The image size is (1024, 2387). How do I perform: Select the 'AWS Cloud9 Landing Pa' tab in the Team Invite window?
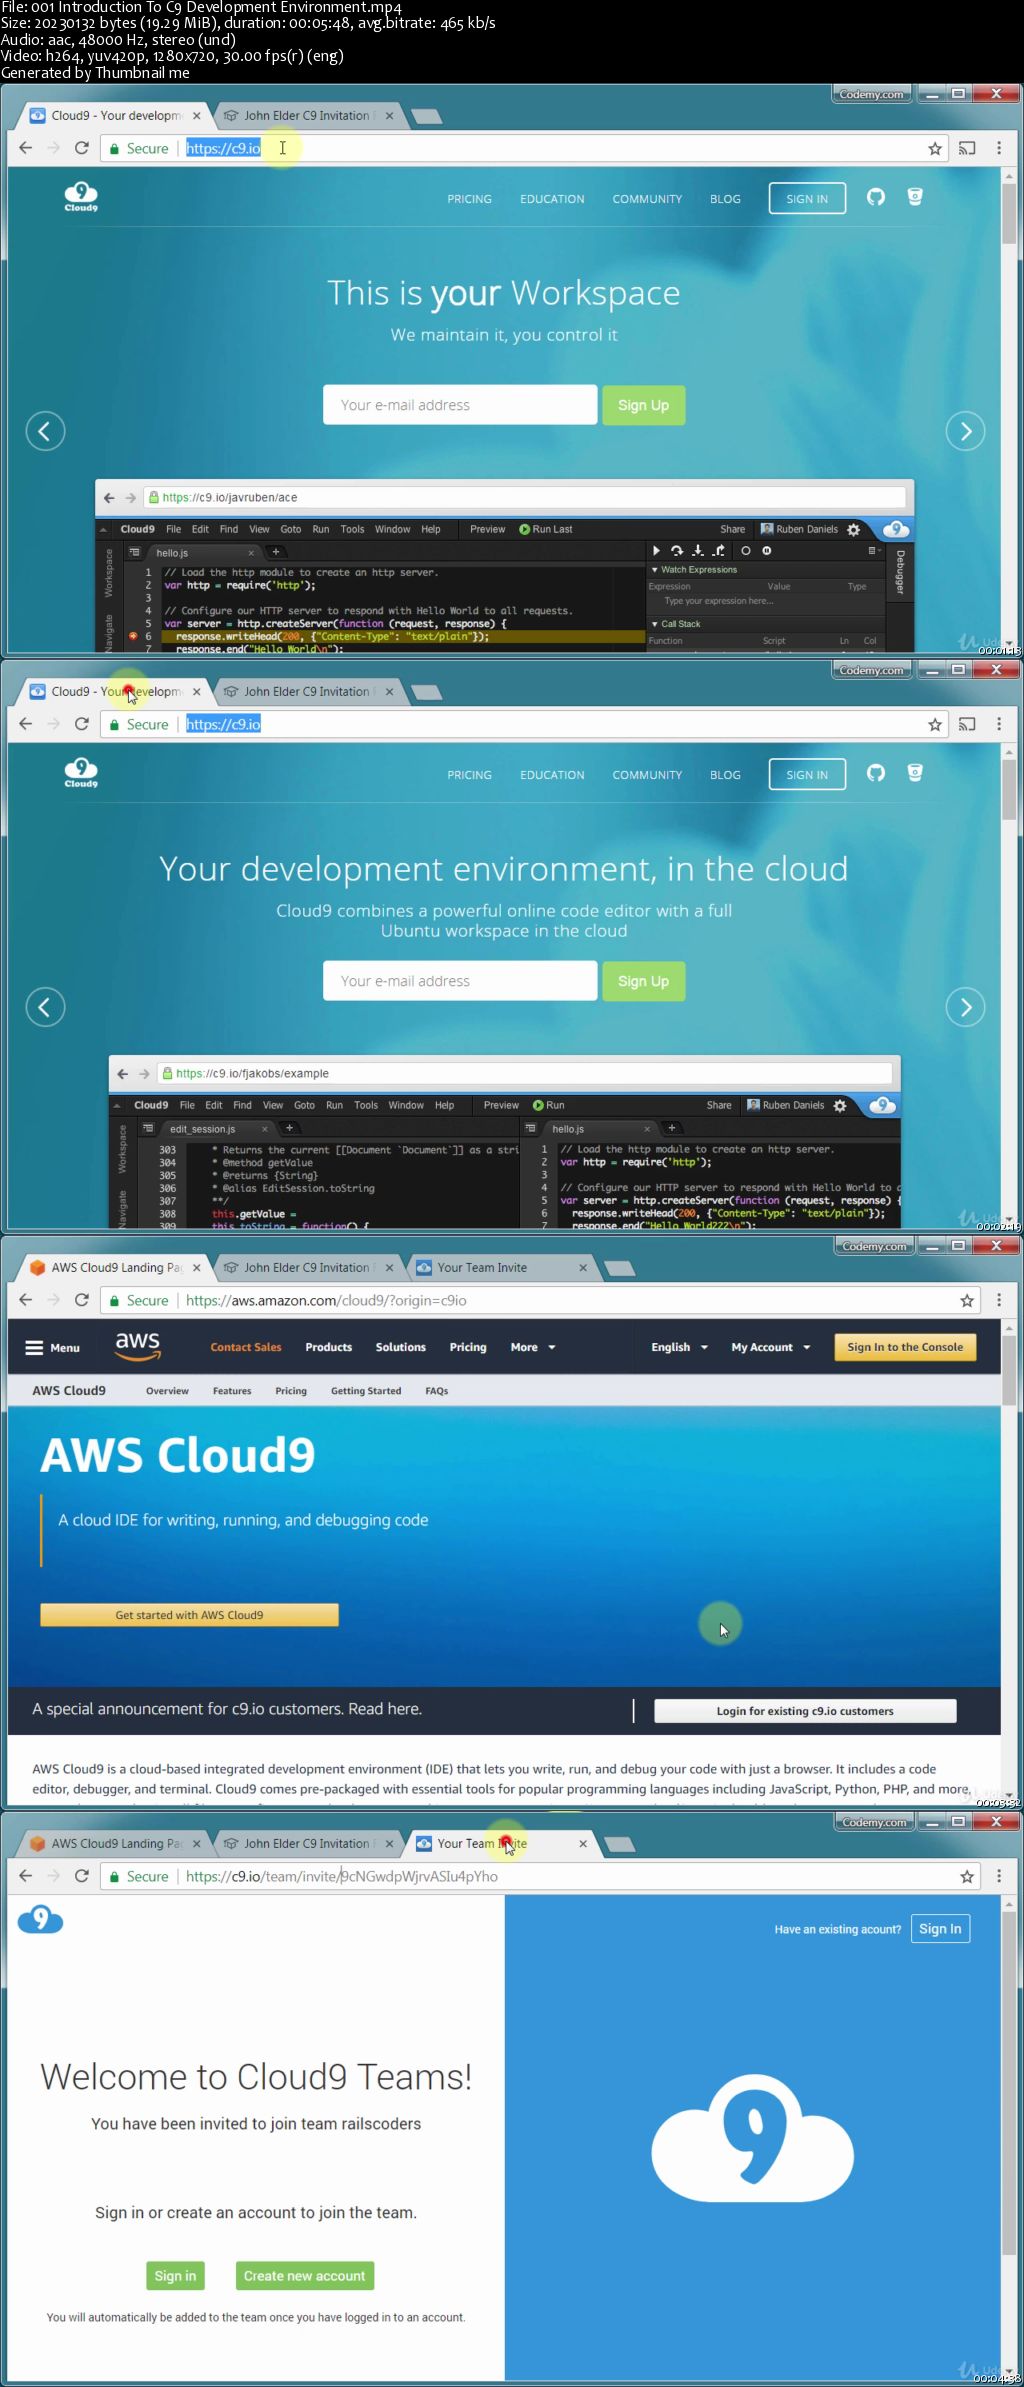tap(115, 1844)
